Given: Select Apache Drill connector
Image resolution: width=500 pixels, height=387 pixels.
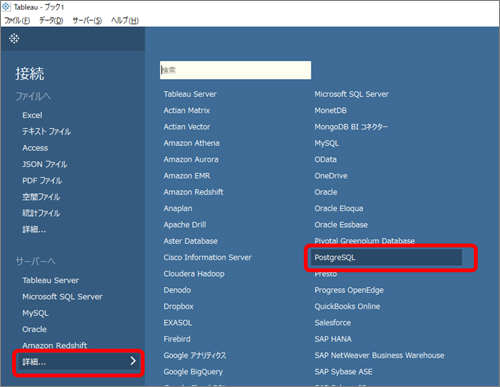Looking at the screenshot, I should (x=185, y=225).
